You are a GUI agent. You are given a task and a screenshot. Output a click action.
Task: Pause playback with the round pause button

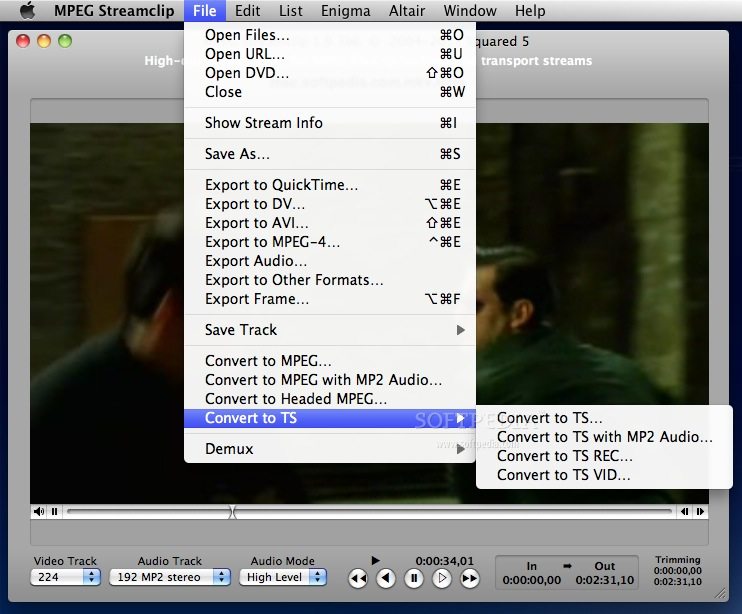pyautogui.click(x=414, y=578)
